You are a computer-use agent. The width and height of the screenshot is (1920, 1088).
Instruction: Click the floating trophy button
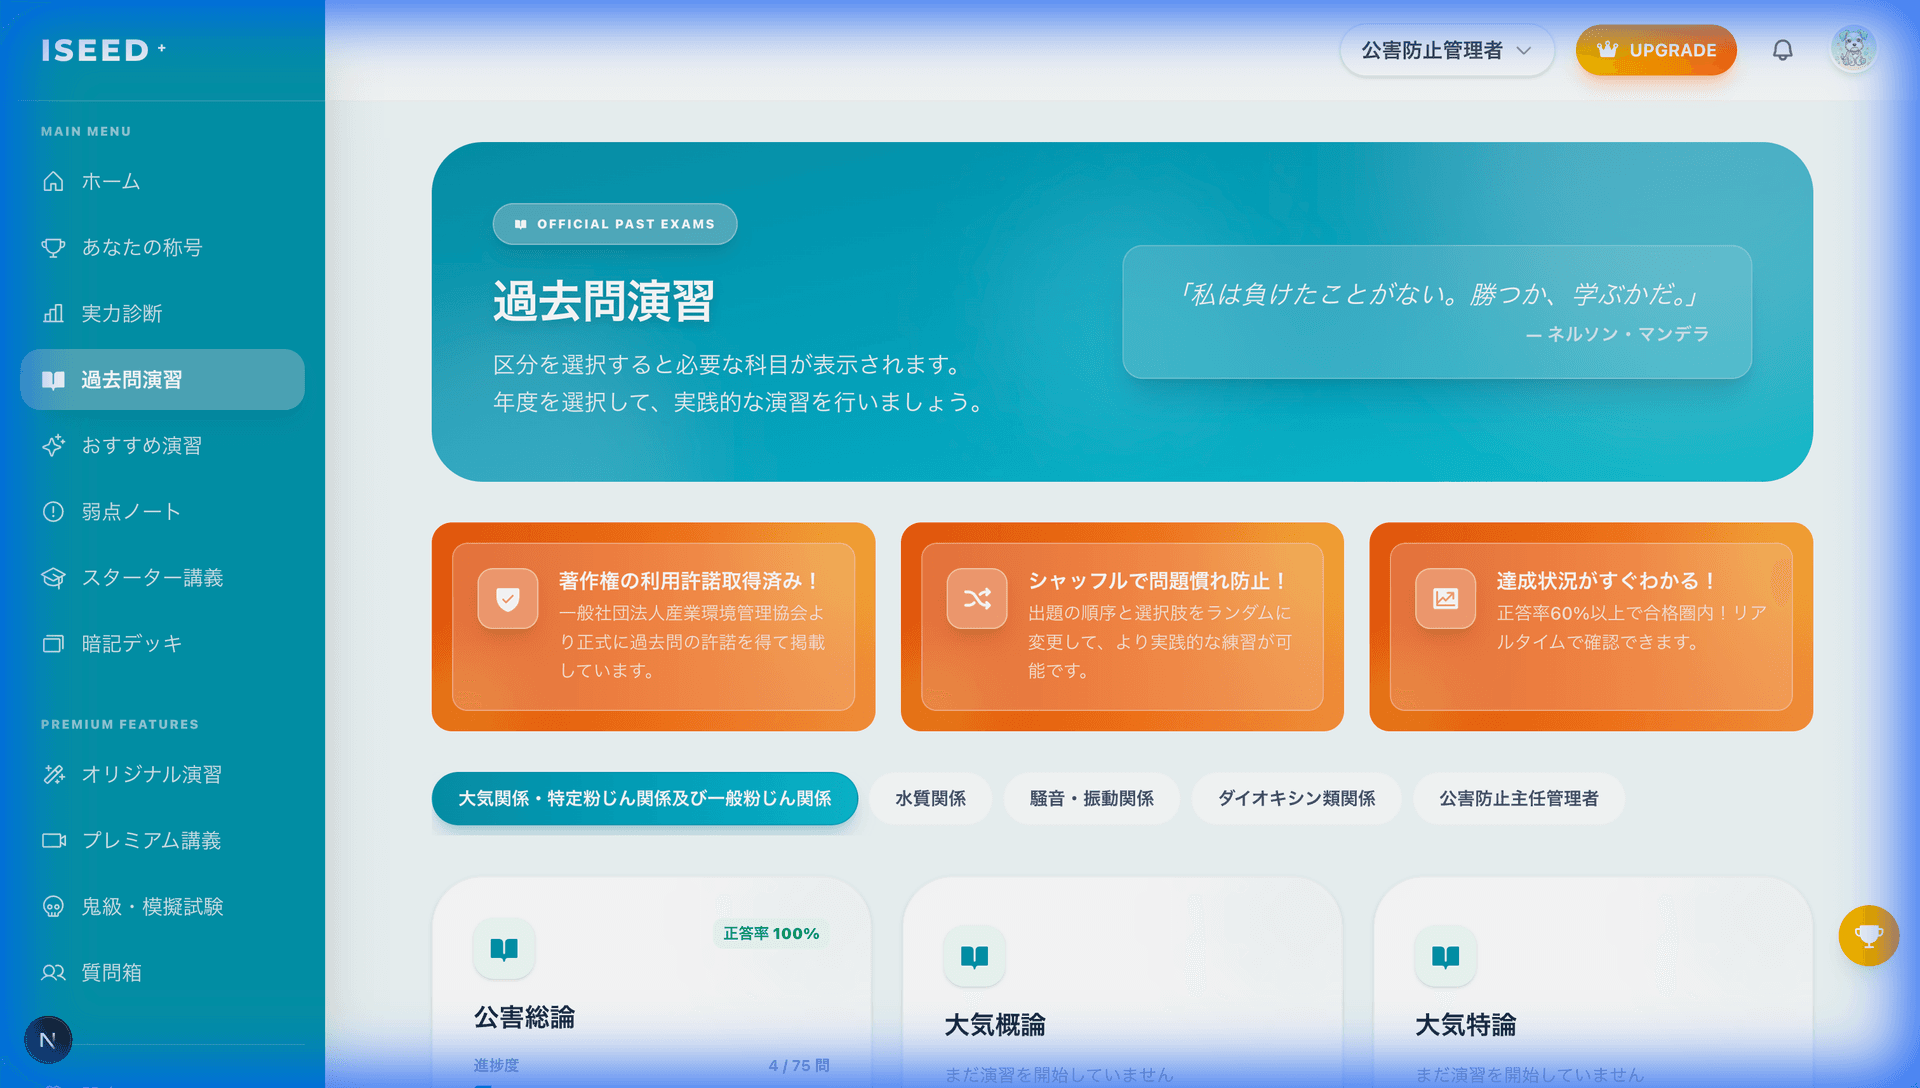(1868, 936)
